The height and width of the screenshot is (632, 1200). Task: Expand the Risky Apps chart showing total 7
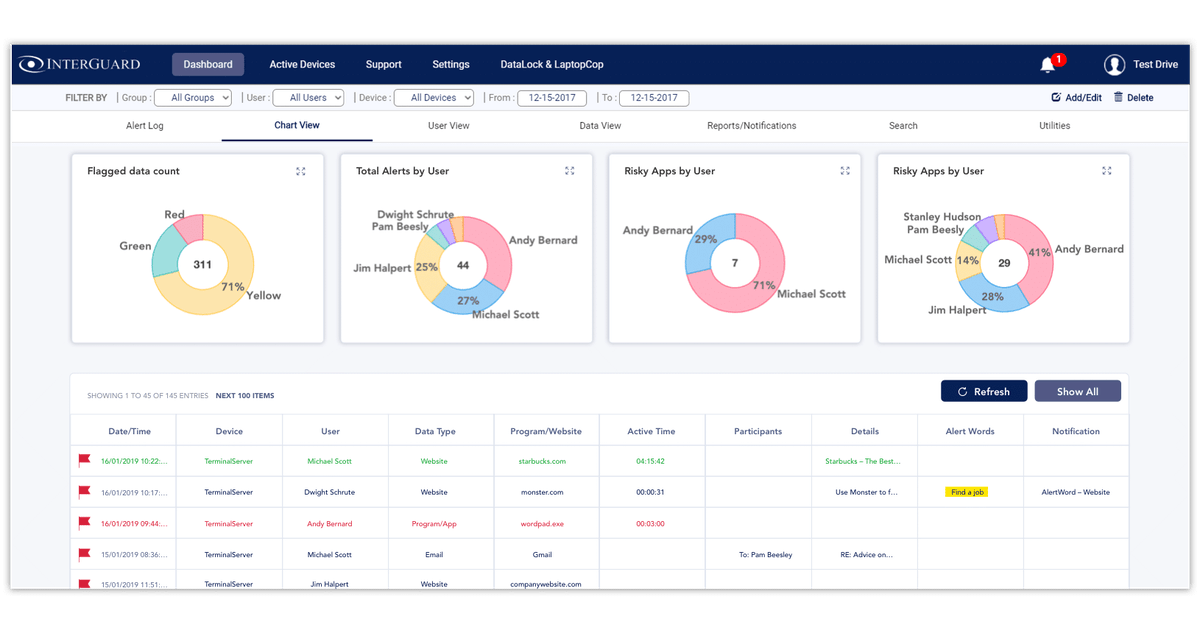tap(845, 171)
